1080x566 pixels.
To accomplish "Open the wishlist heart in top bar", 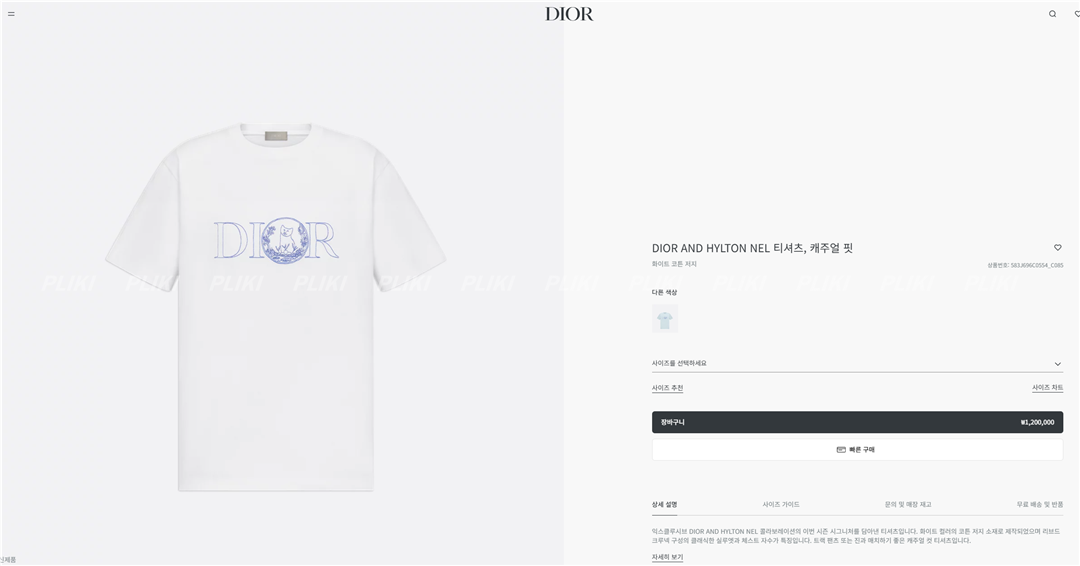I will pyautogui.click(x=1077, y=14).
